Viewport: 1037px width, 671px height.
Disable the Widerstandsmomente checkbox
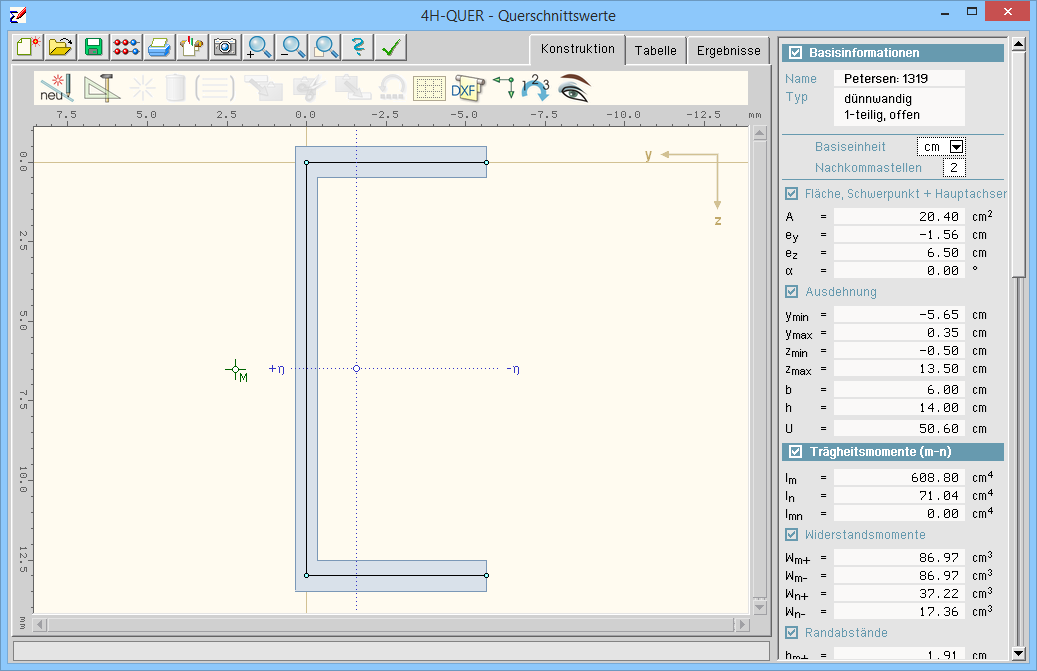pos(792,535)
